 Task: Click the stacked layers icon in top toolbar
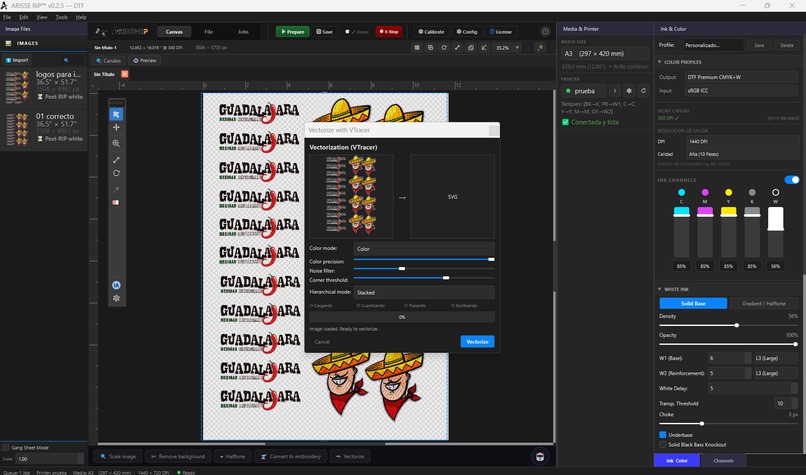coord(470,47)
